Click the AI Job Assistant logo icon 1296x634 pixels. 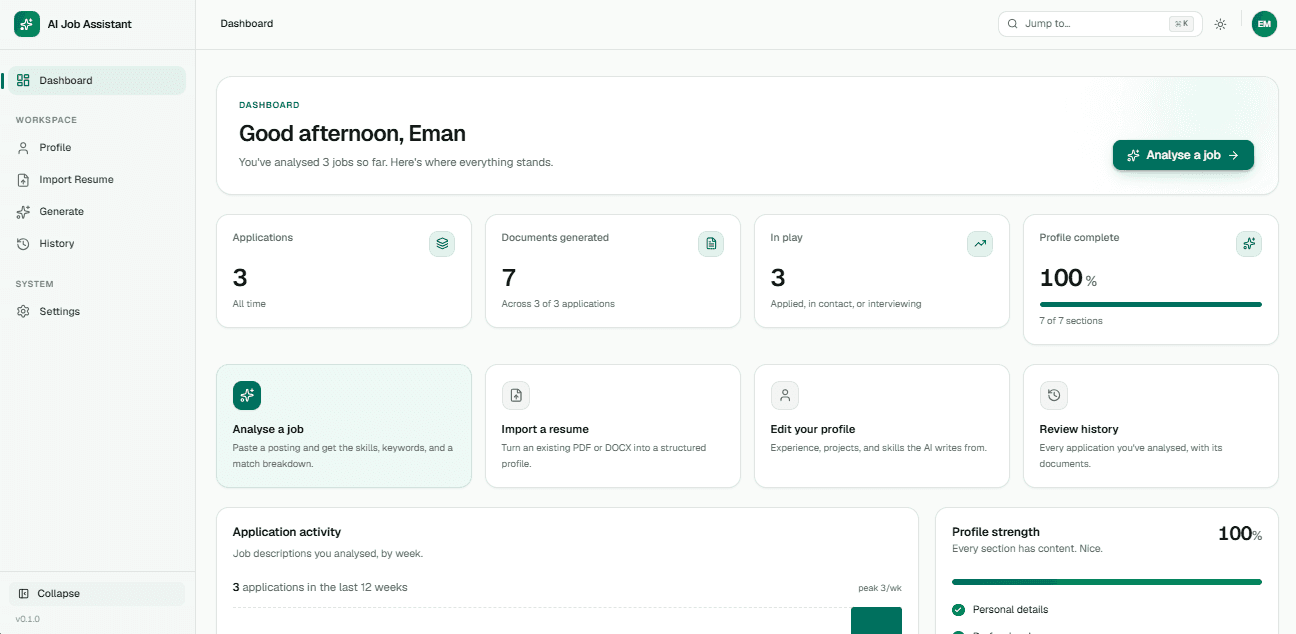pos(27,24)
